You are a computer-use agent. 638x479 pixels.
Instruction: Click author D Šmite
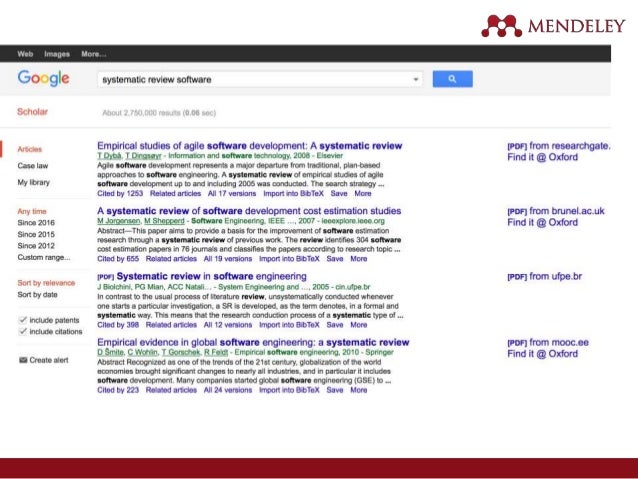110,352
